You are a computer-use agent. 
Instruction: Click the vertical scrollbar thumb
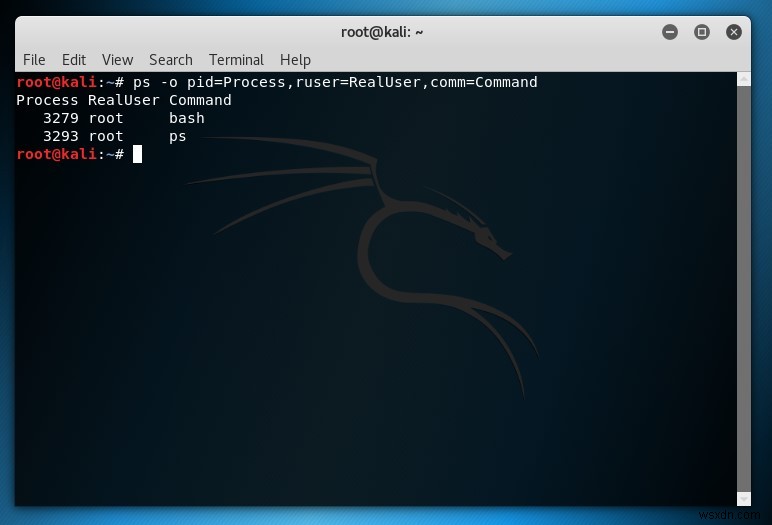tap(743, 289)
